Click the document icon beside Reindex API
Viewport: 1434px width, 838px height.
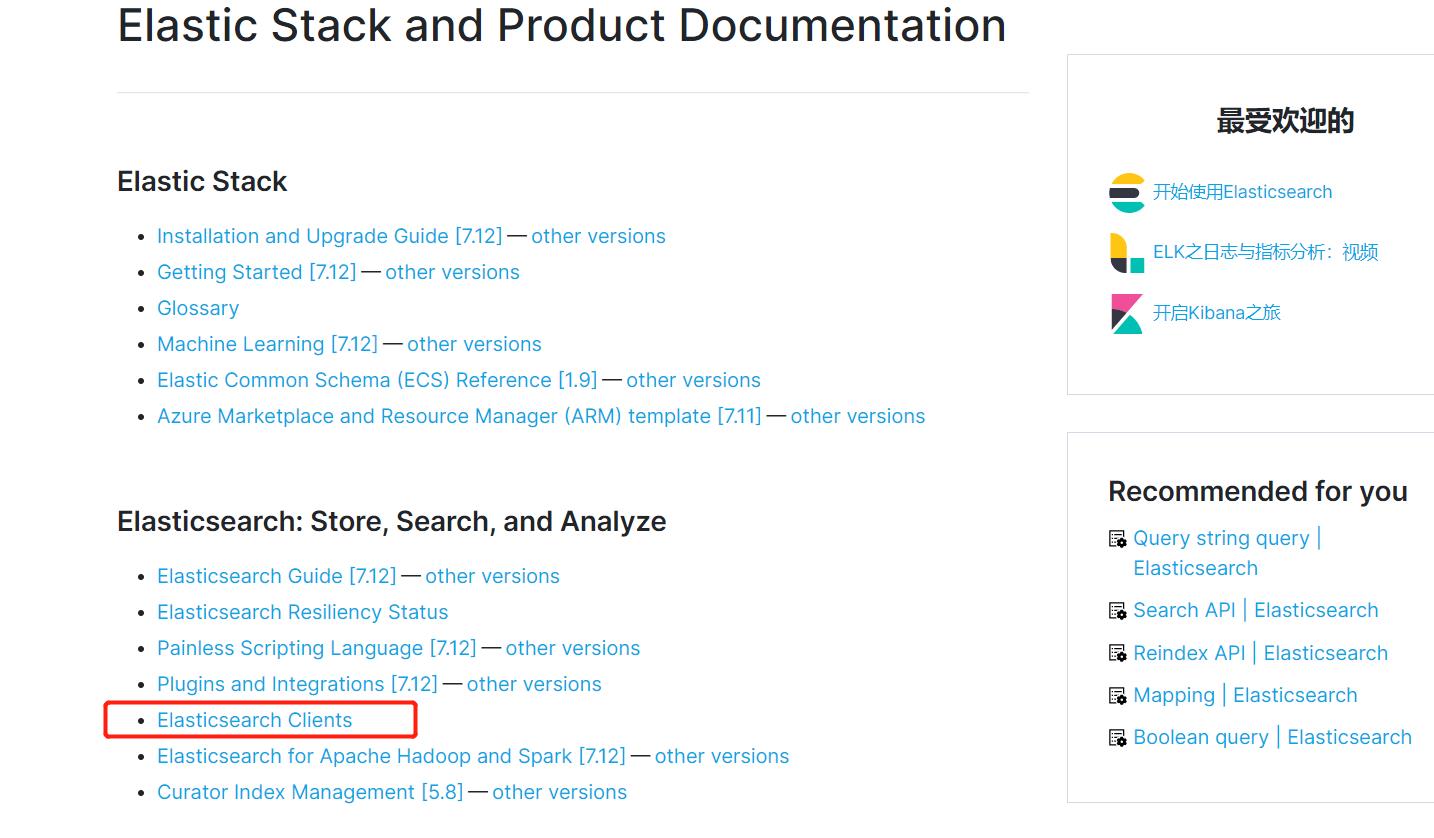coord(1118,654)
